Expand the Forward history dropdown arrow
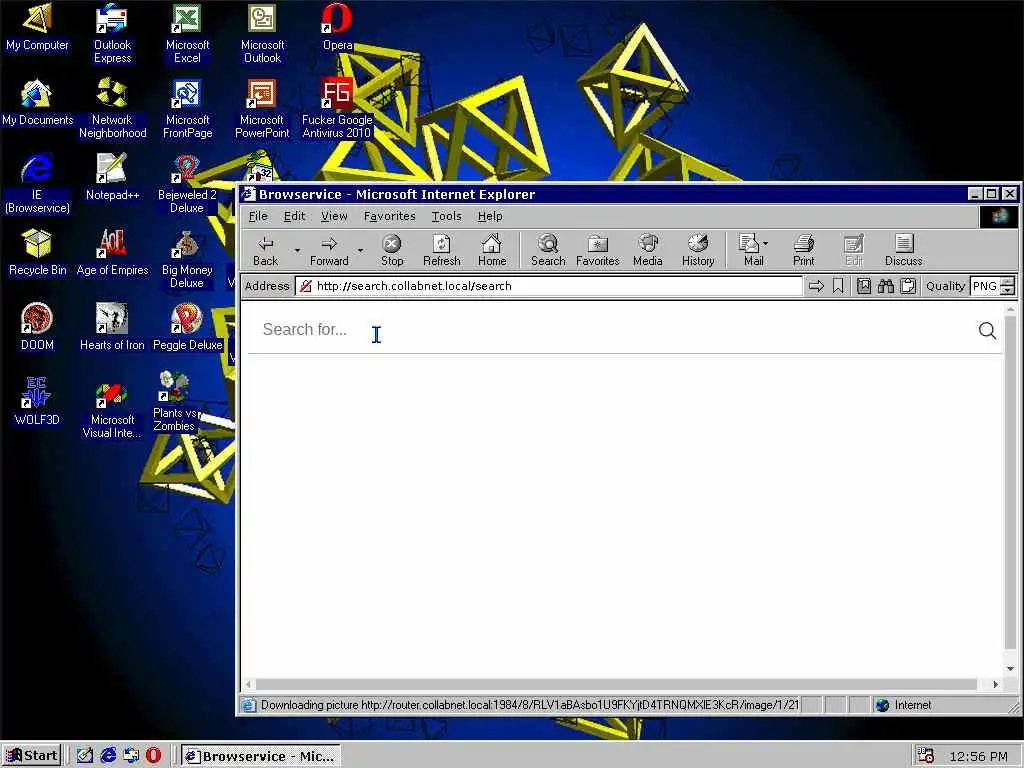Image resolution: width=1024 pixels, height=768 pixels. point(360,250)
